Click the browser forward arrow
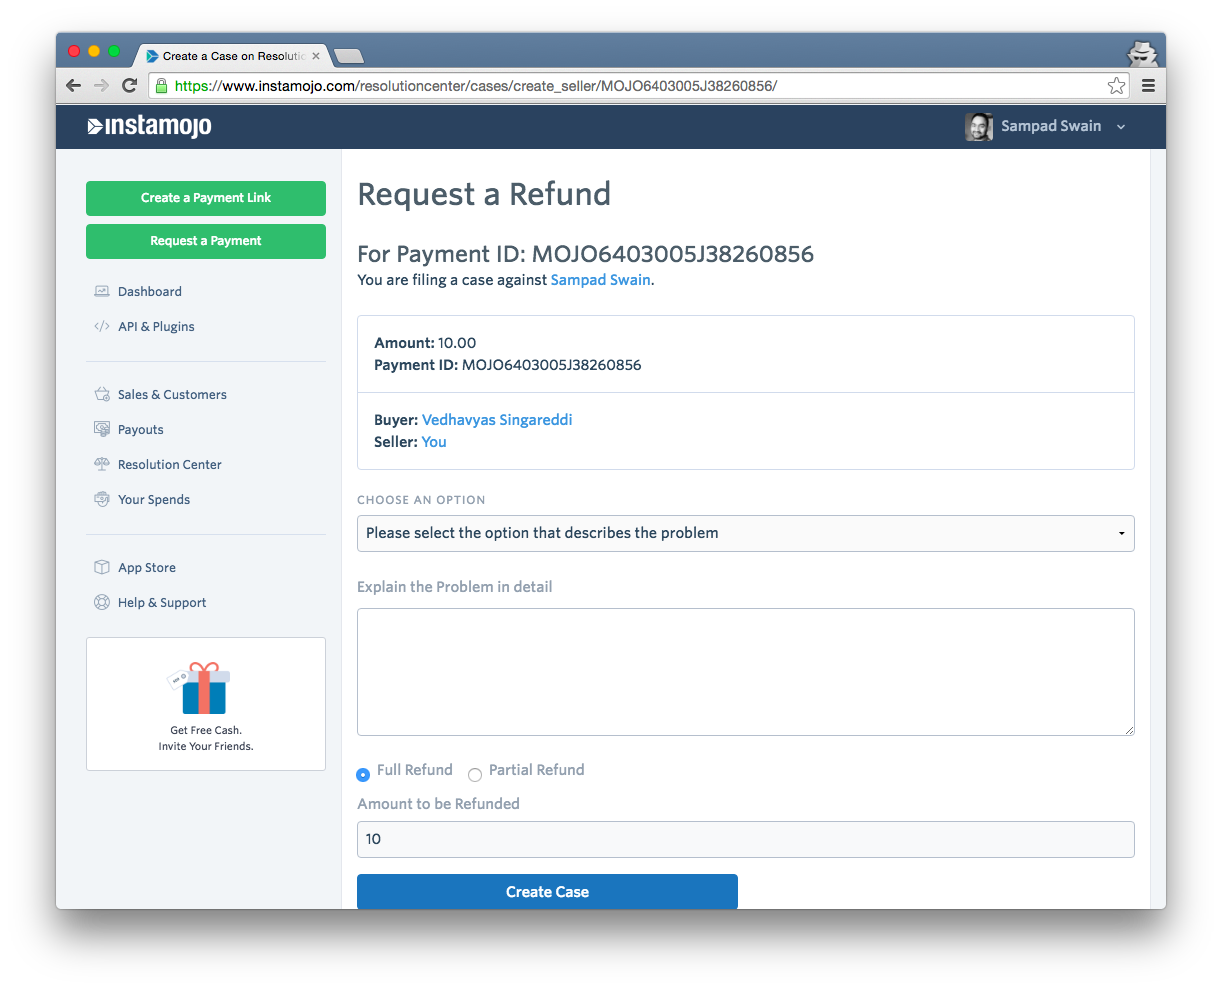This screenshot has width=1222, height=989. pos(101,86)
